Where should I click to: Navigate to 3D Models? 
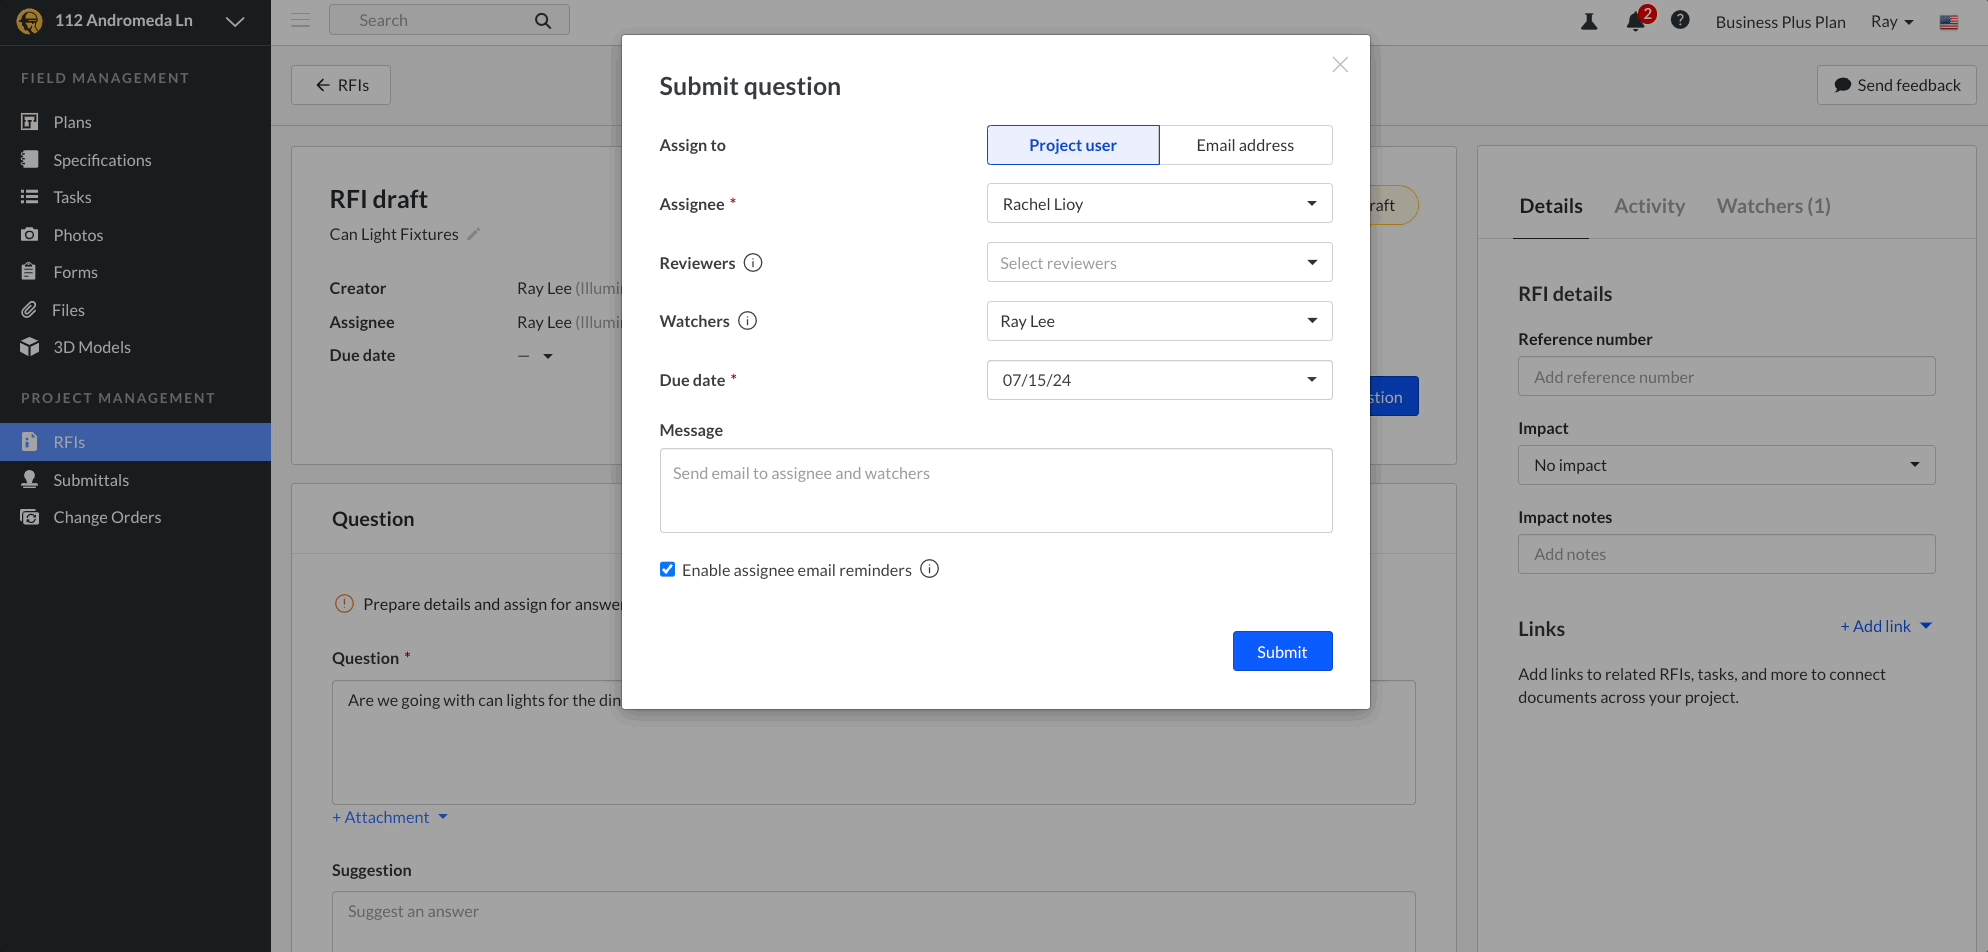click(92, 346)
